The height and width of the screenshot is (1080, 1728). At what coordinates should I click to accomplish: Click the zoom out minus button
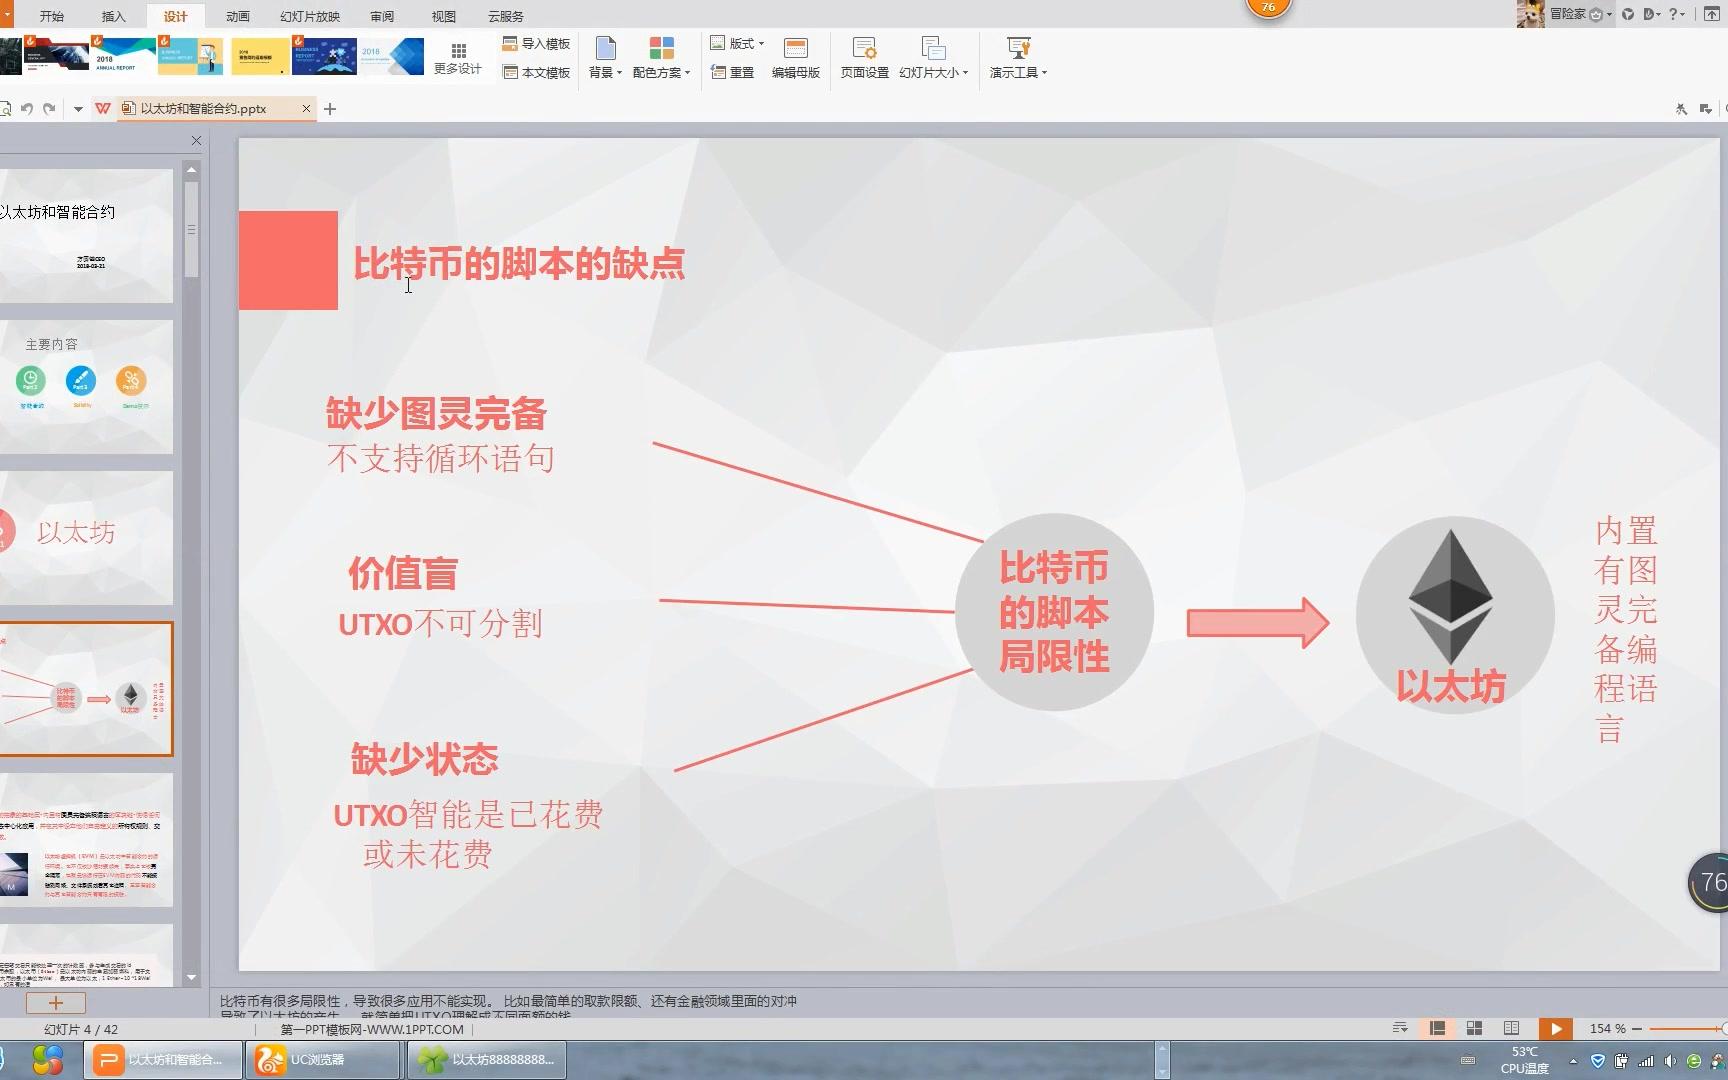[1636, 1028]
